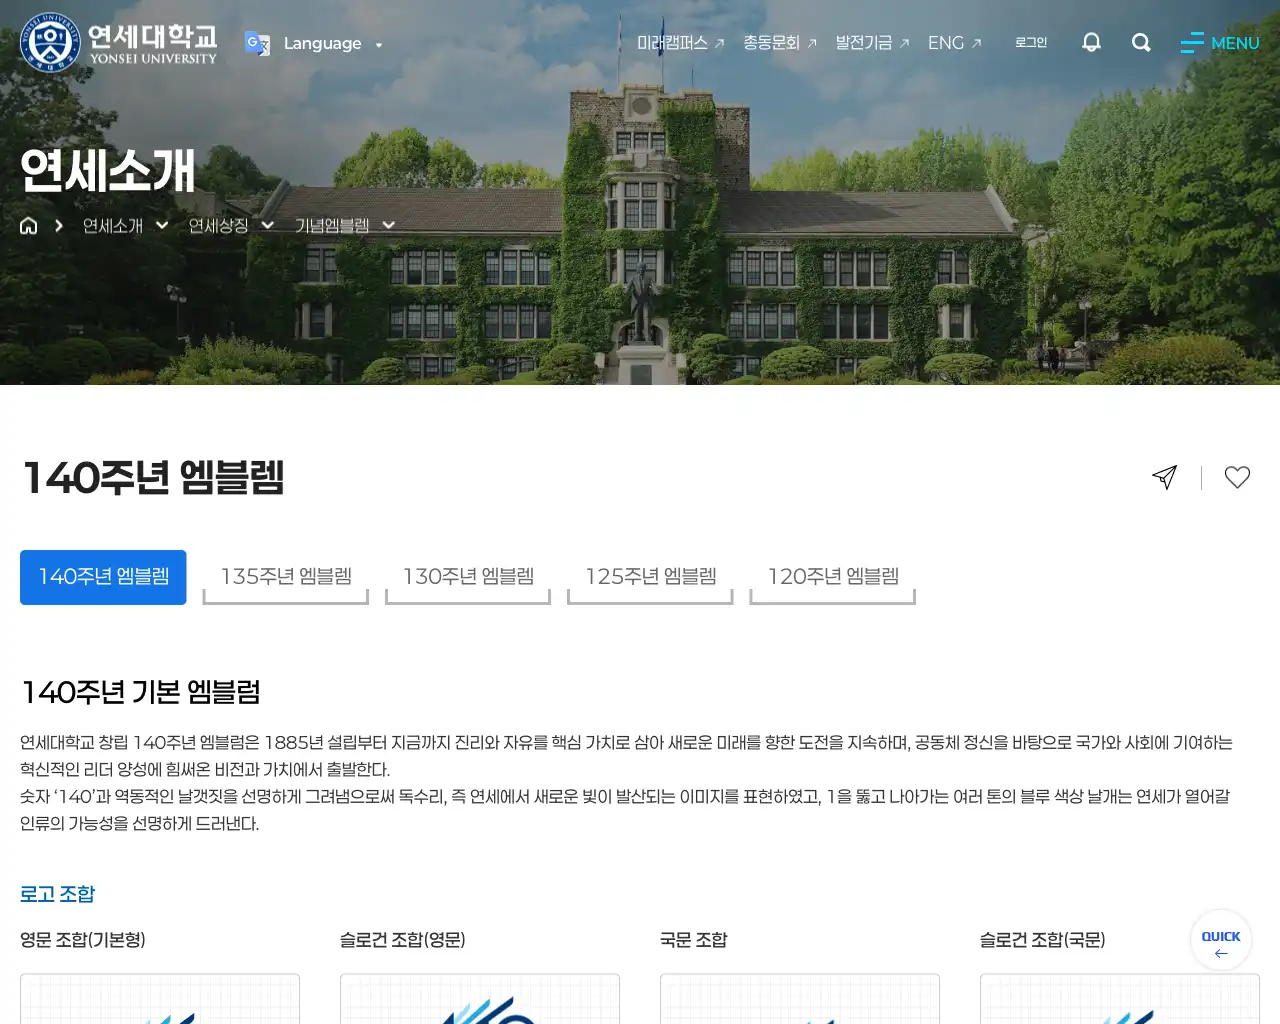This screenshot has width=1280, height=1024.
Task: Click the 슬로건 조합(국문) emblem thumbnail
Action: [x=1120, y=999]
